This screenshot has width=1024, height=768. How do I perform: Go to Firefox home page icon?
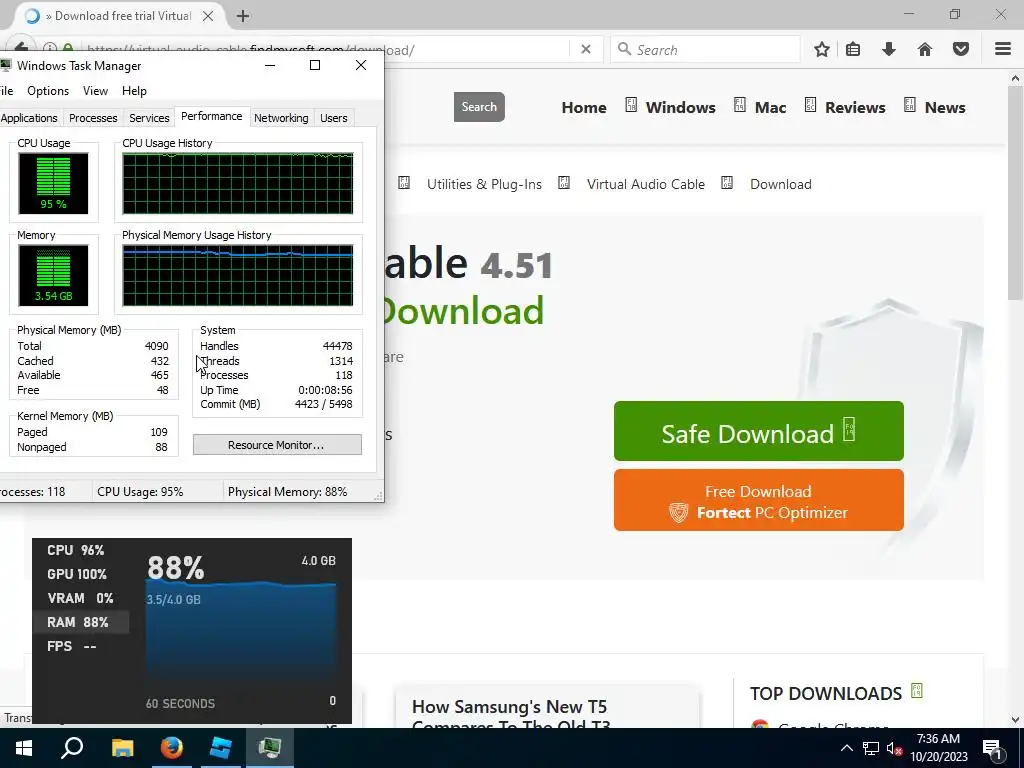[925, 50]
